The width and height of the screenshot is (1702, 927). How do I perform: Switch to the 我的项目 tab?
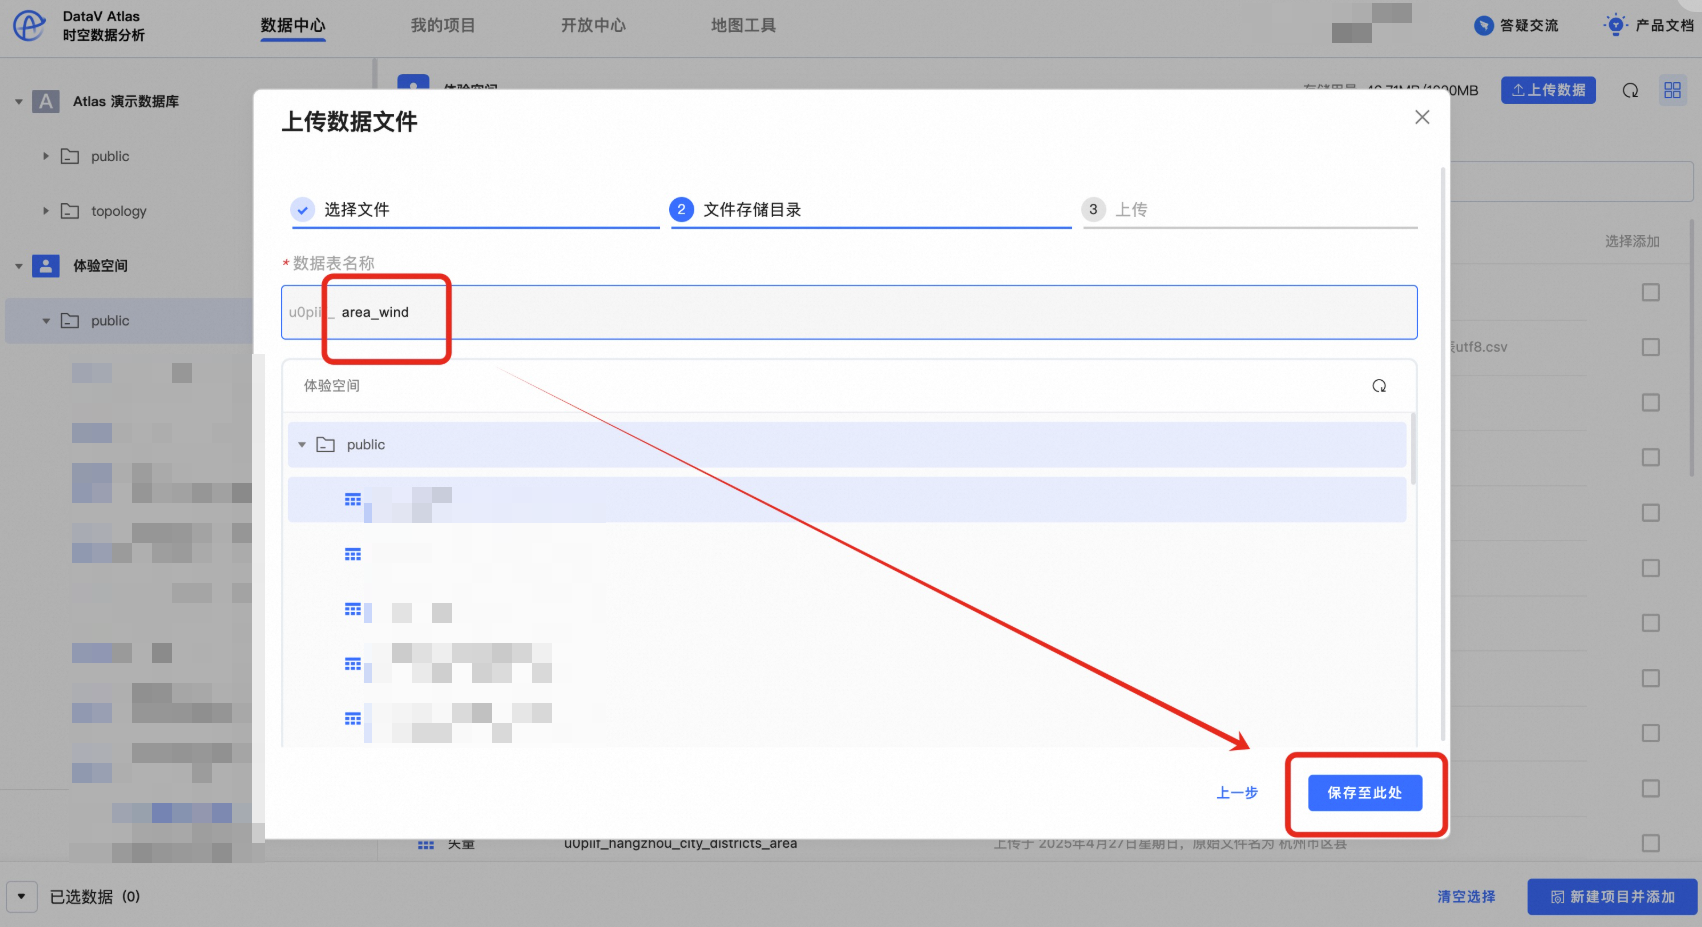(x=443, y=25)
